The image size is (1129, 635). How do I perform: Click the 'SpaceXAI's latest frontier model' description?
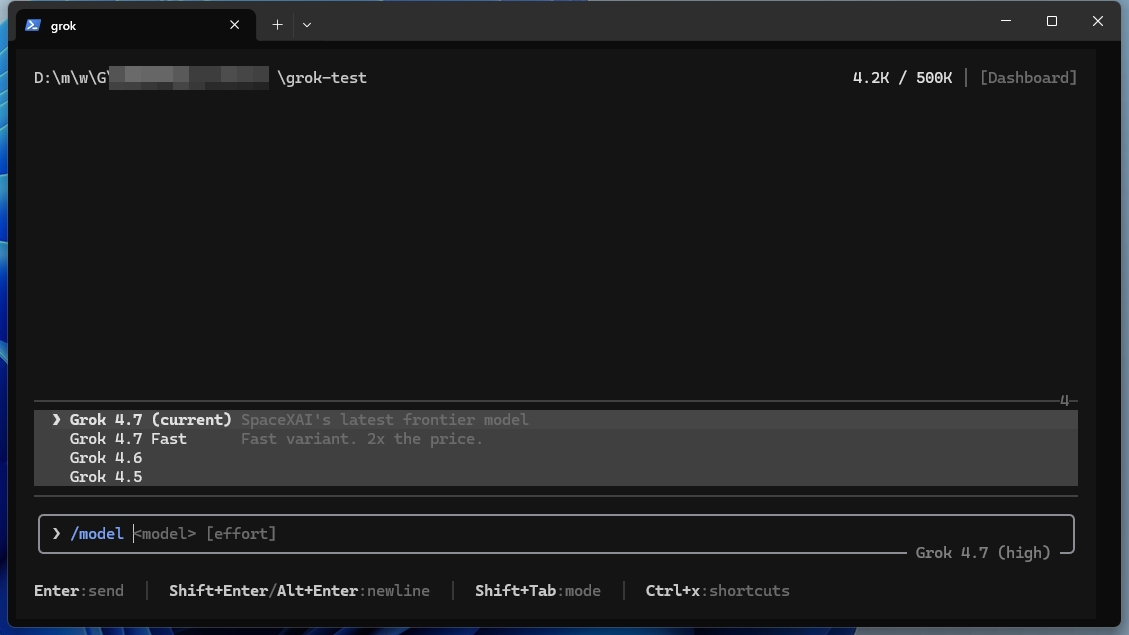(384, 420)
